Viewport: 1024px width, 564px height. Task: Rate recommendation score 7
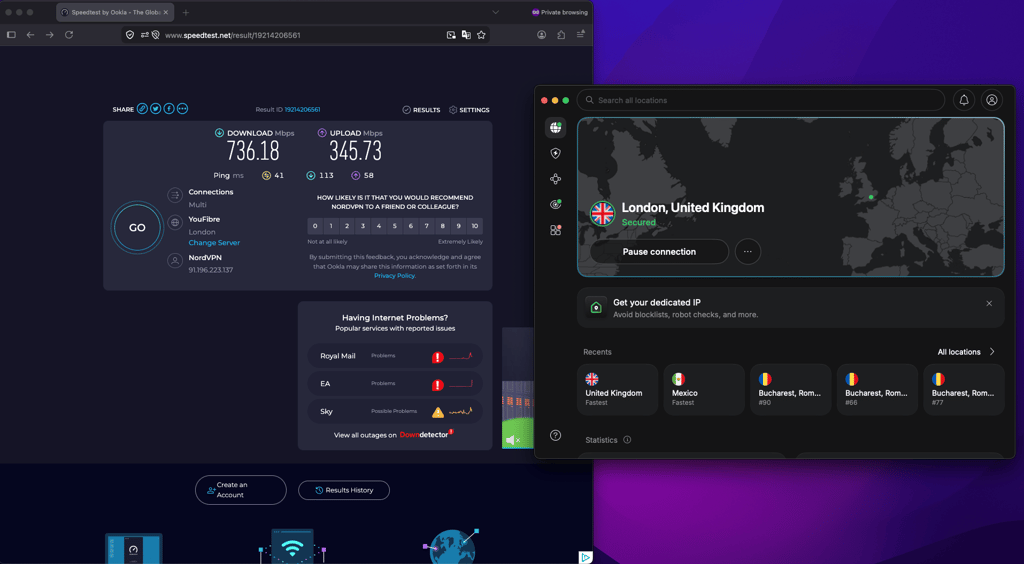coord(426,226)
